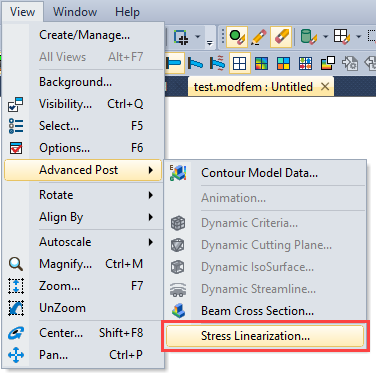Click the pencil draw icon in toolbar
Screen dimensions: 376x375
[x=259, y=37]
